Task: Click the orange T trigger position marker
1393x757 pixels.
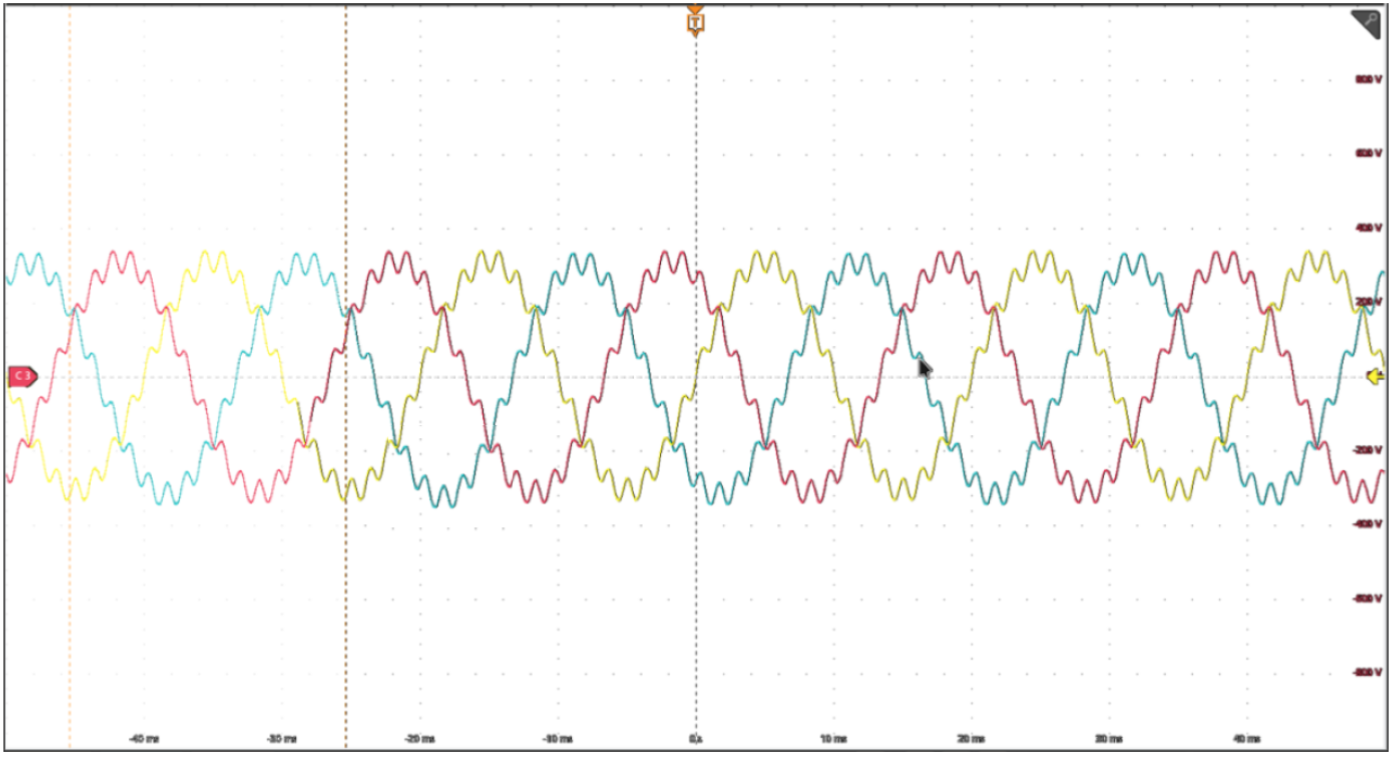Action: tap(695, 22)
